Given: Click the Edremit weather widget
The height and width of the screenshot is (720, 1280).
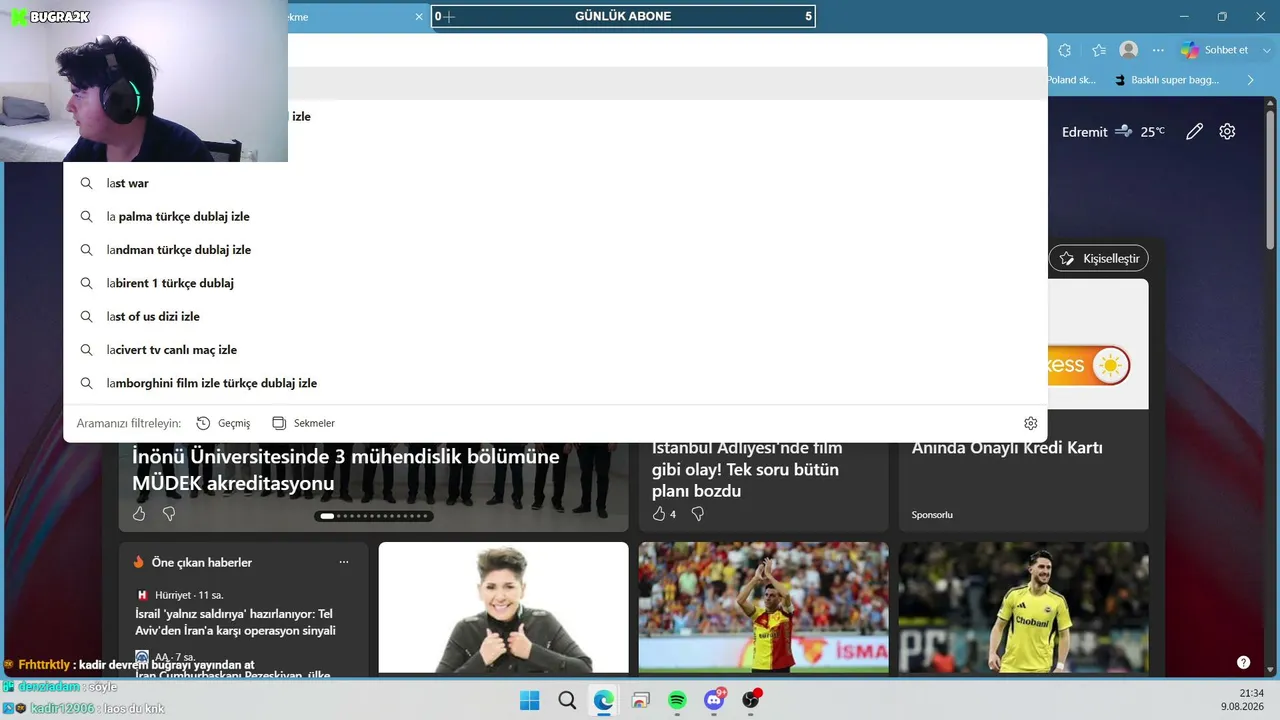Looking at the screenshot, I should [1113, 132].
